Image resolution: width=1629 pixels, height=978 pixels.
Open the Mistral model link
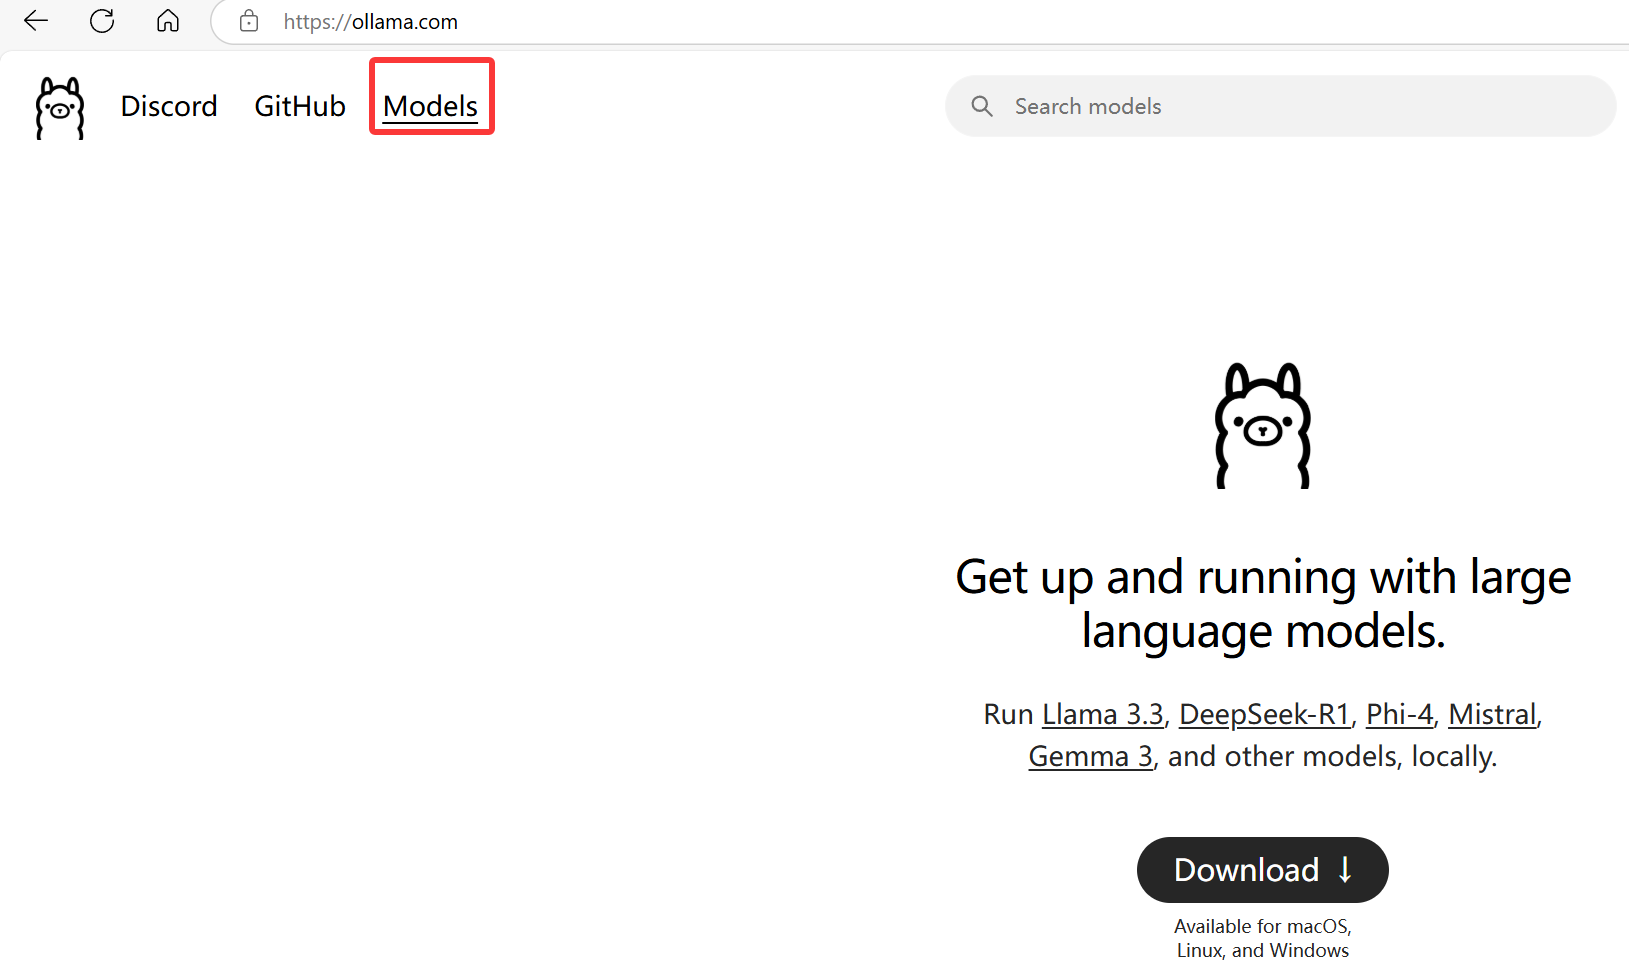1493,714
